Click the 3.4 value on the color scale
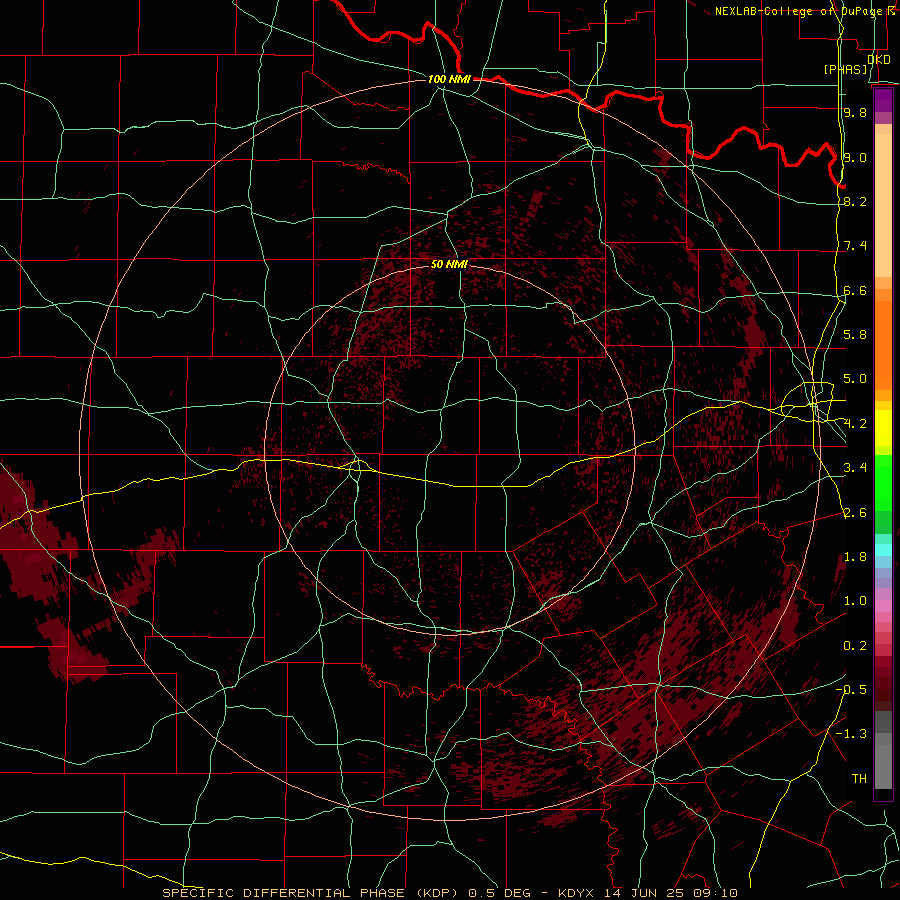Viewport: 900px width, 900px height. [855, 468]
